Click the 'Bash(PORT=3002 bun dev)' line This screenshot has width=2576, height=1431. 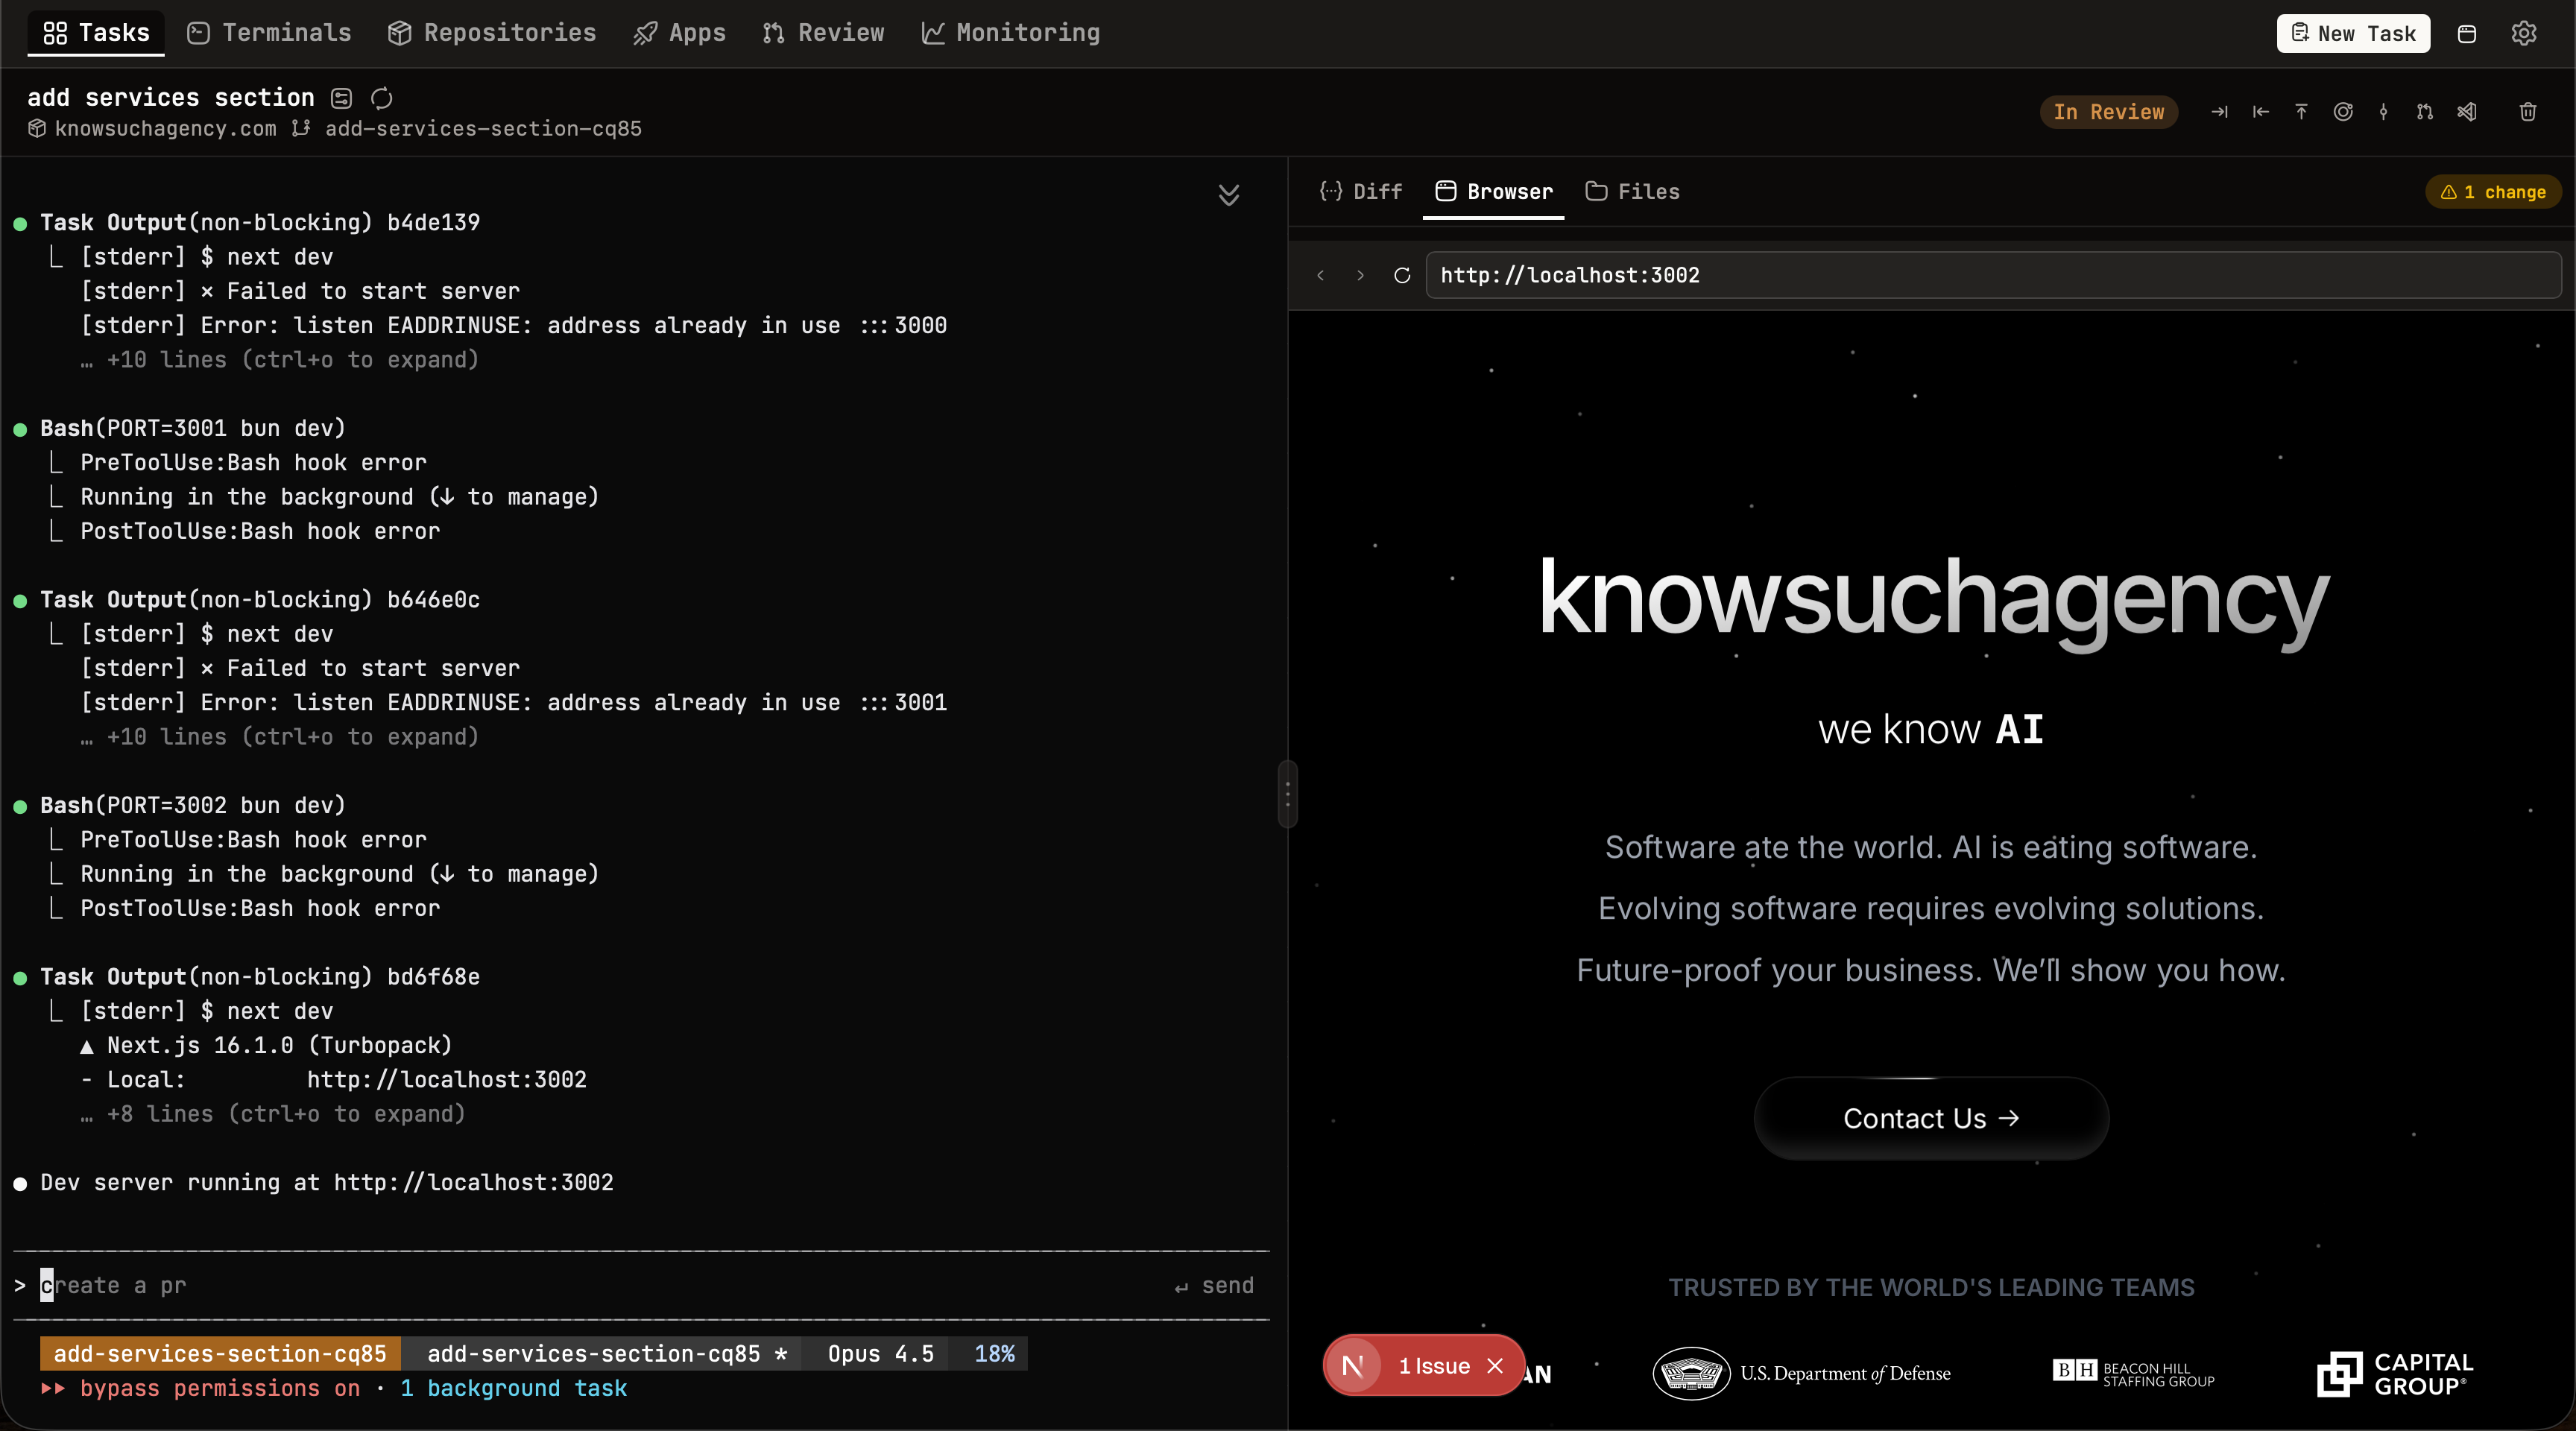click(193, 805)
